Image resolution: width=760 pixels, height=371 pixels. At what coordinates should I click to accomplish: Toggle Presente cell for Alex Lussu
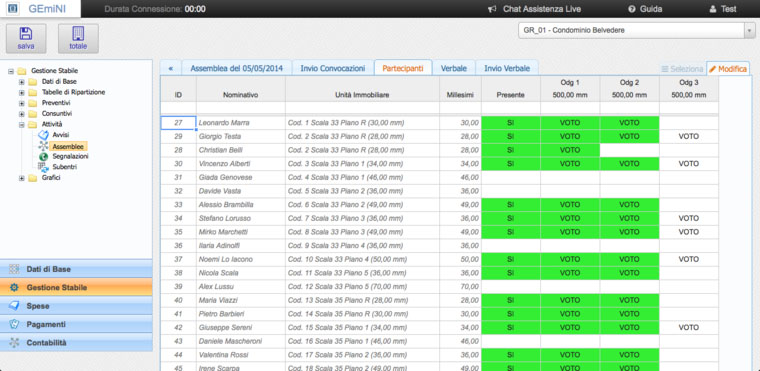[511, 287]
